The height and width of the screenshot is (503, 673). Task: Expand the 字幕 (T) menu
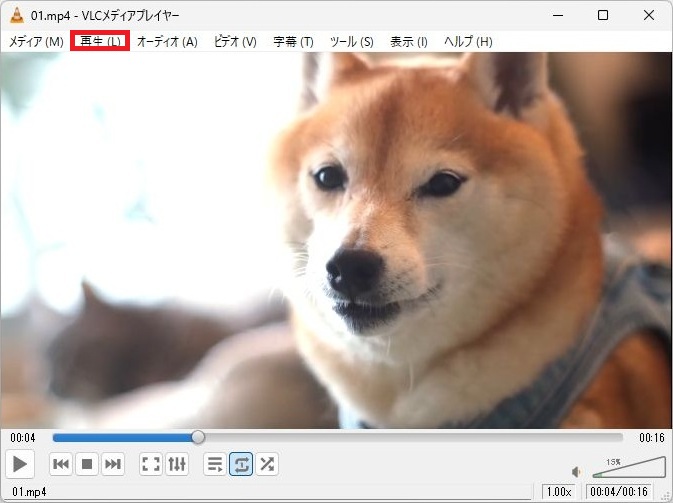pyautogui.click(x=293, y=42)
